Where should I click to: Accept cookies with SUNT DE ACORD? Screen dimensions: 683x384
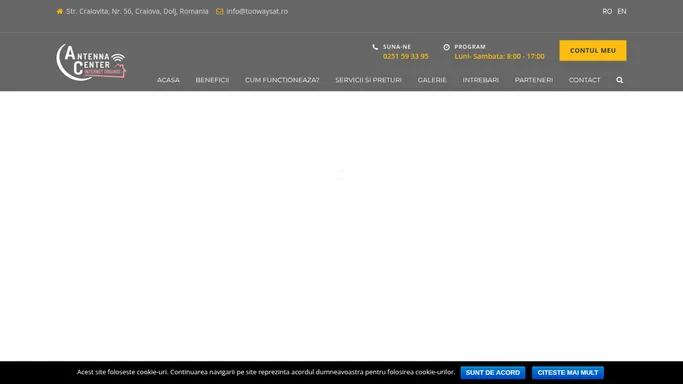click(493, 373)
